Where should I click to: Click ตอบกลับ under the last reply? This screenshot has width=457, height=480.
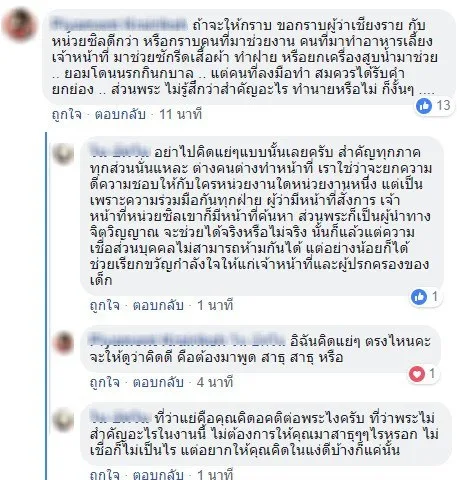click(x=158, y=474)
